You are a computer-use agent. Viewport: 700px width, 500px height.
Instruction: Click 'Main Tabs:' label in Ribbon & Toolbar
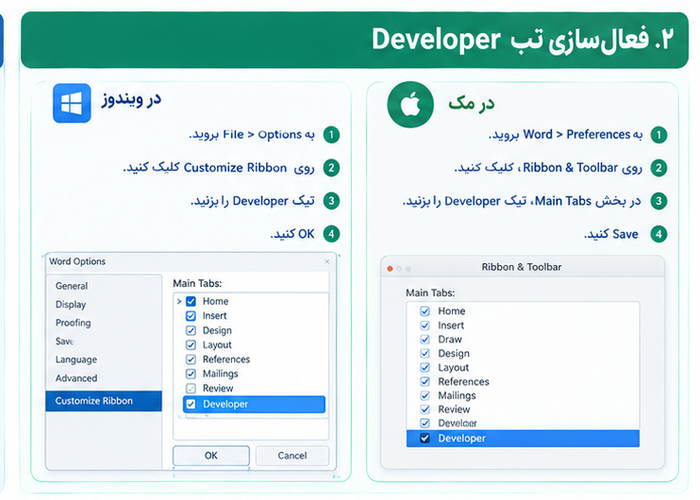pos(430,293)
